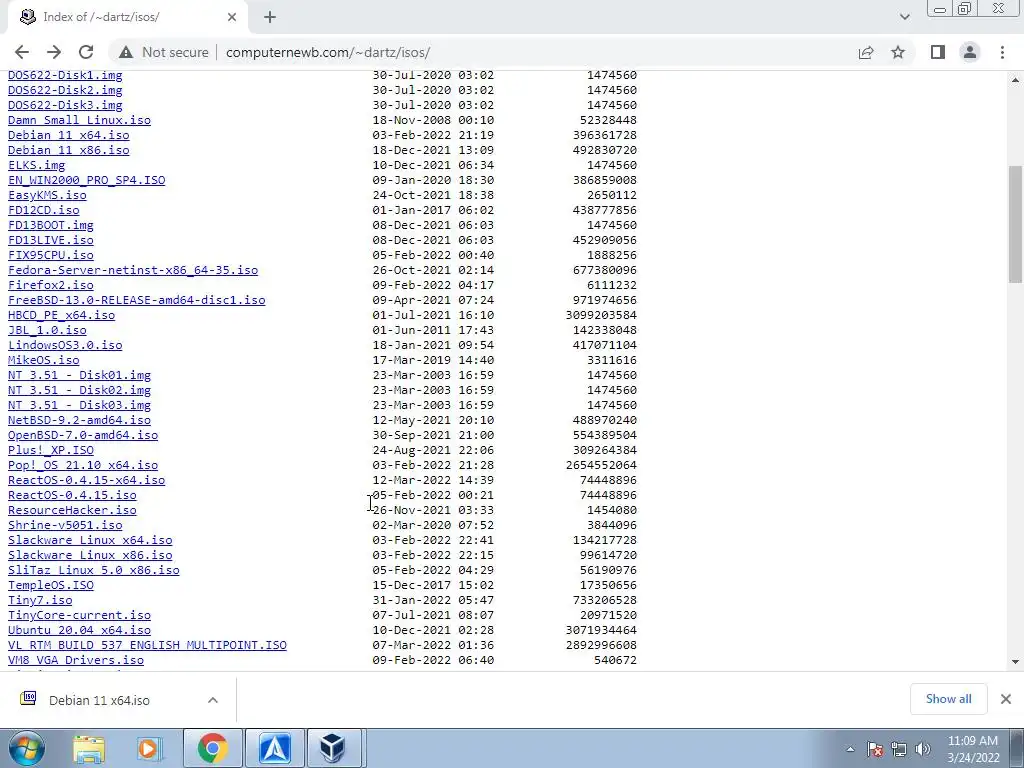Click the vertical scrollbar thumb
The width and height of the screenshot is (1024, 768).
pyautogui.click(x=1015, y=224)
